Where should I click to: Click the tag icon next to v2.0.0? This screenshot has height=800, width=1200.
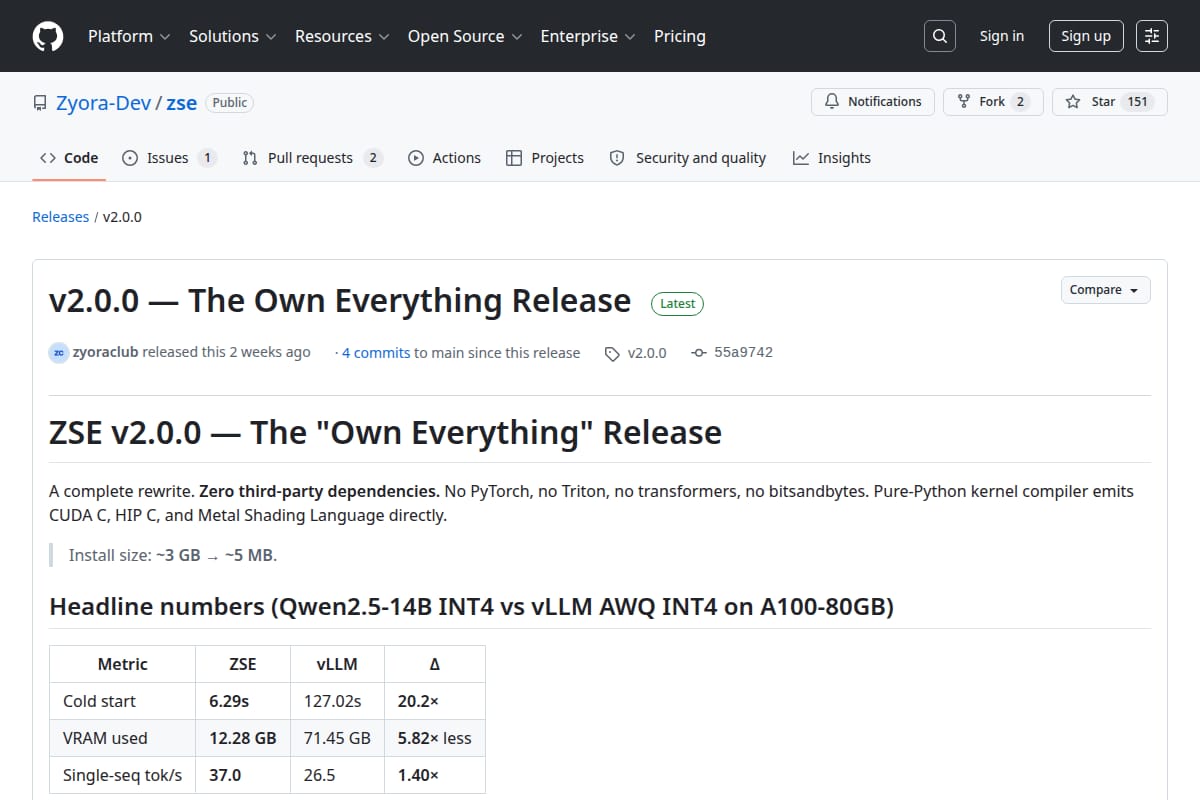tap(612, 353)
